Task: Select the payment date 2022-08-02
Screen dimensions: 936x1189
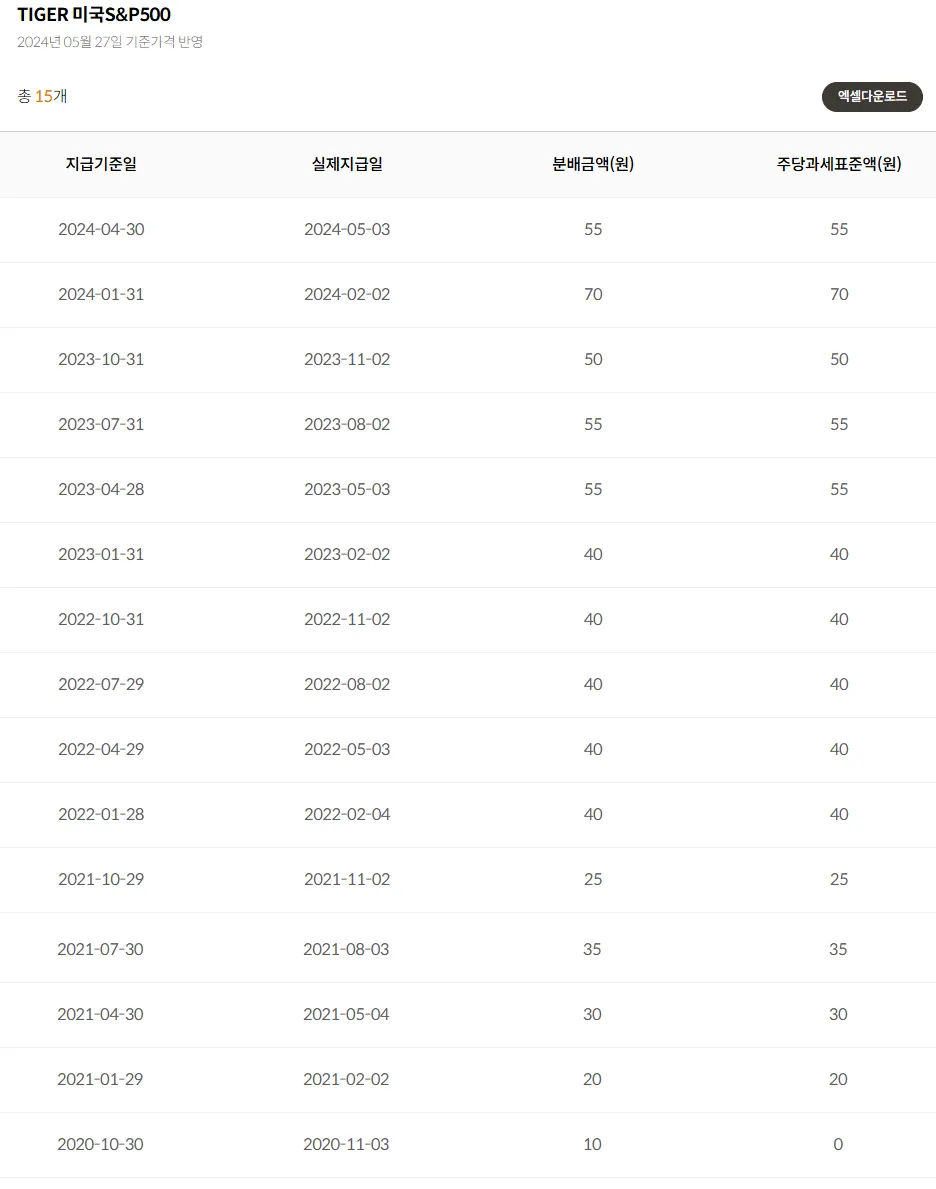Action: pyautogui.click(x=347, y=684)
